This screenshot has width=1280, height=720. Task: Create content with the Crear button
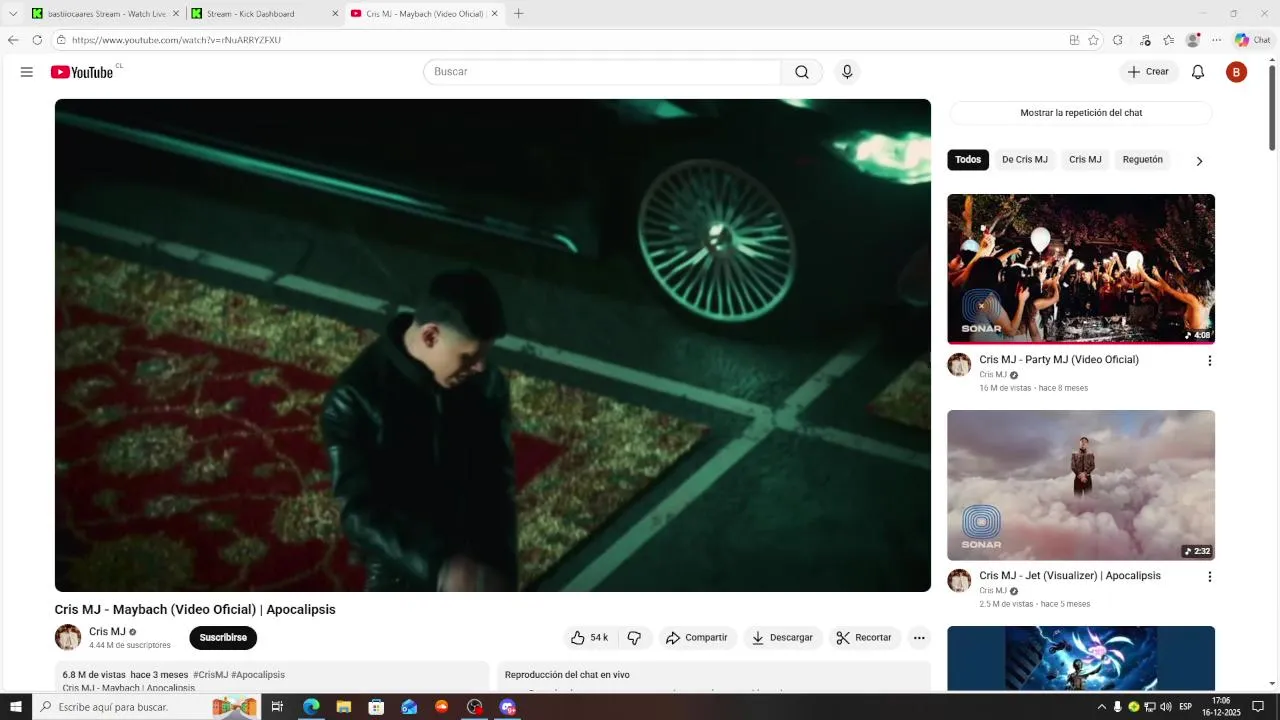1148,72
